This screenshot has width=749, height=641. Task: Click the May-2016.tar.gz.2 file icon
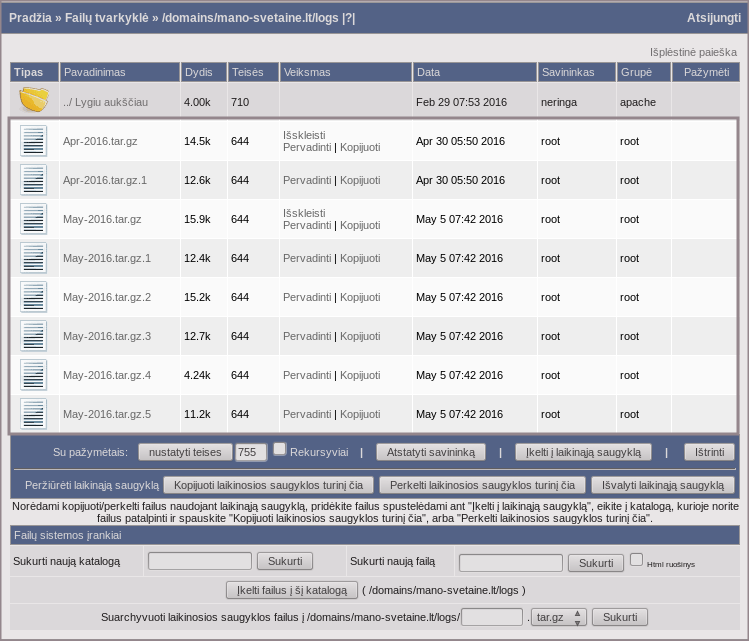click(34, 297)
